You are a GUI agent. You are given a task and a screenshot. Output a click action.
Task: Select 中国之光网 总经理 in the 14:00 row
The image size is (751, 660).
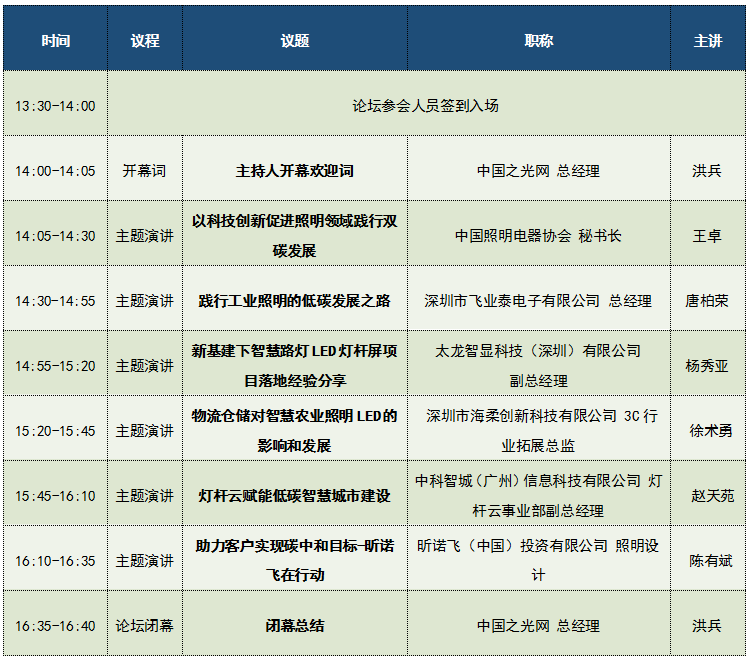pyautogui.click(x=539, y=171)
